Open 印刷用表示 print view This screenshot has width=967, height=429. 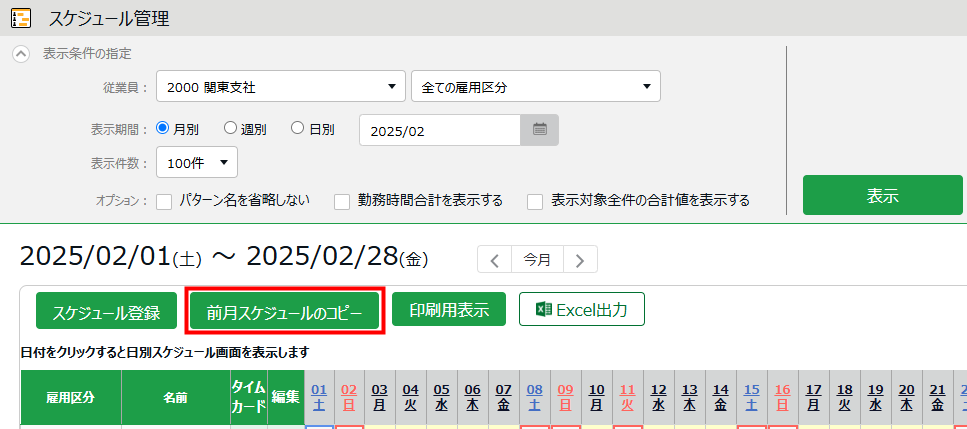pos(449,310)
